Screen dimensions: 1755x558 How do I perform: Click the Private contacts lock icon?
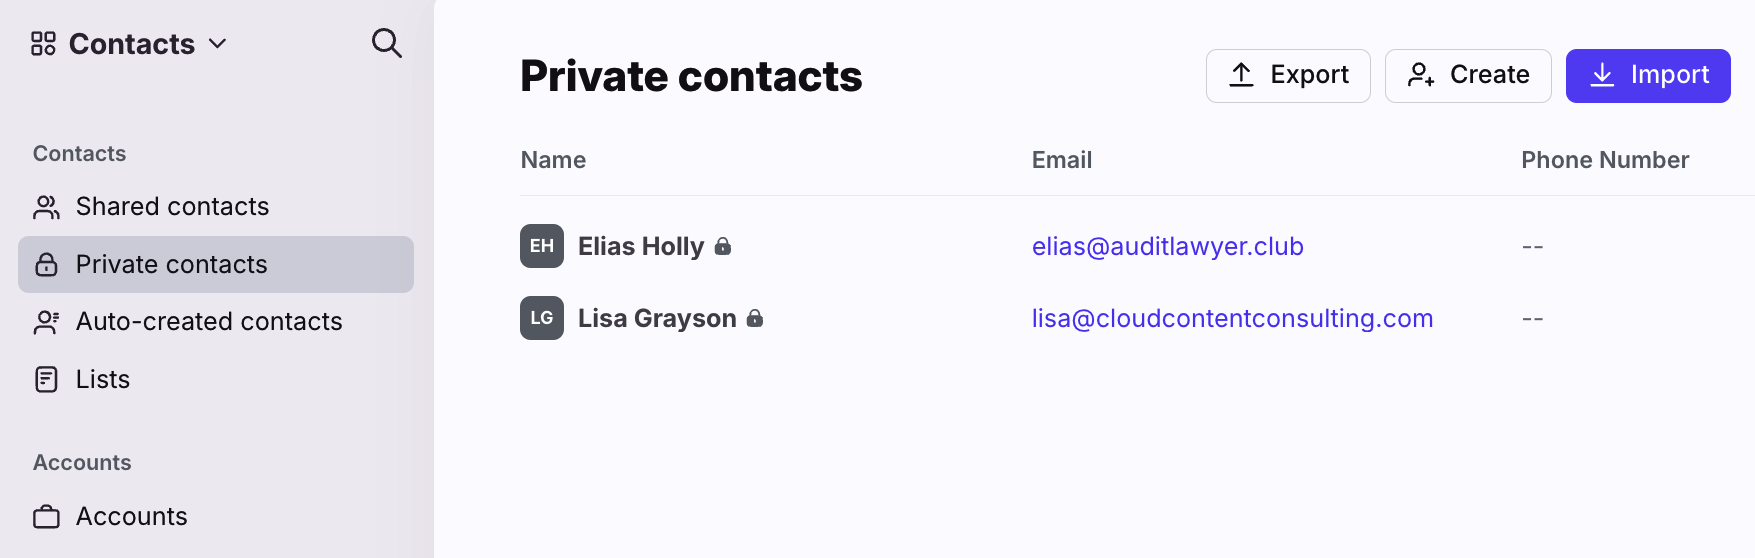pos(46,265)
